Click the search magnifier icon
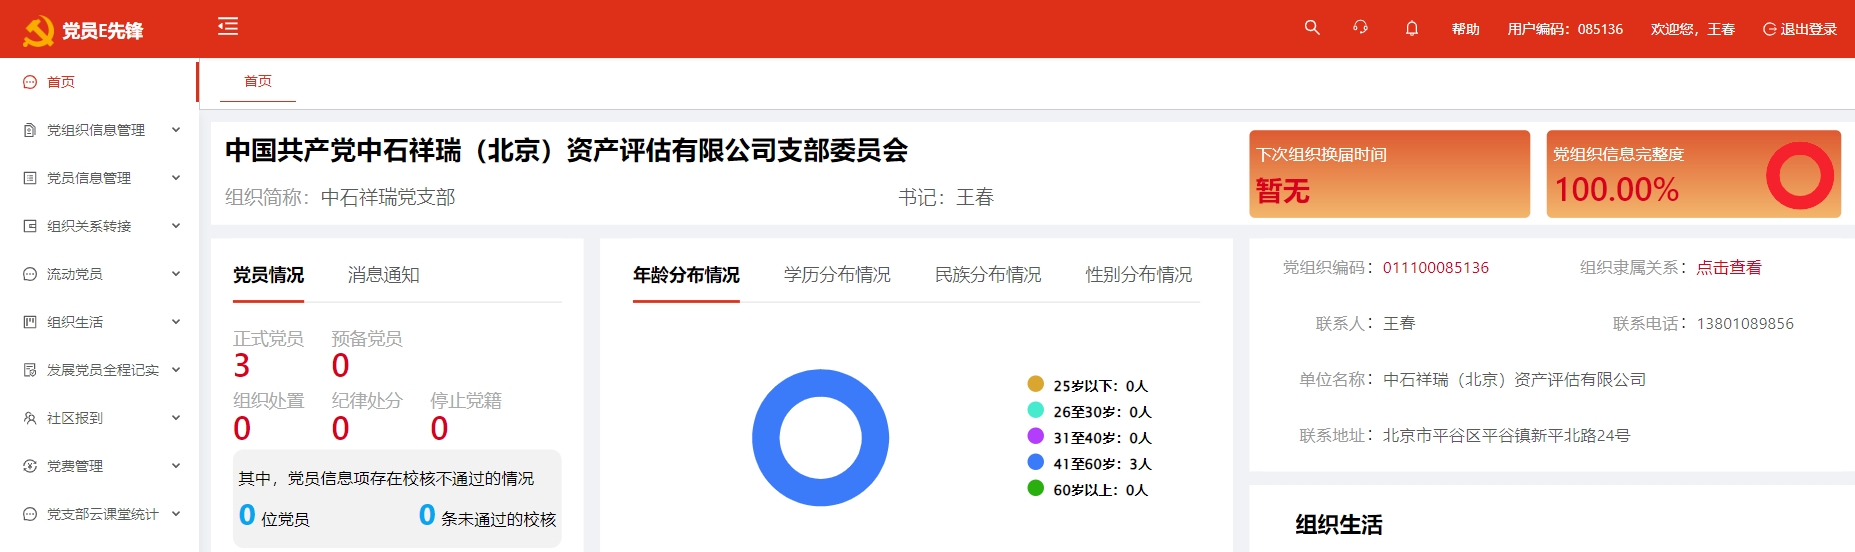 pos(1312,28)
